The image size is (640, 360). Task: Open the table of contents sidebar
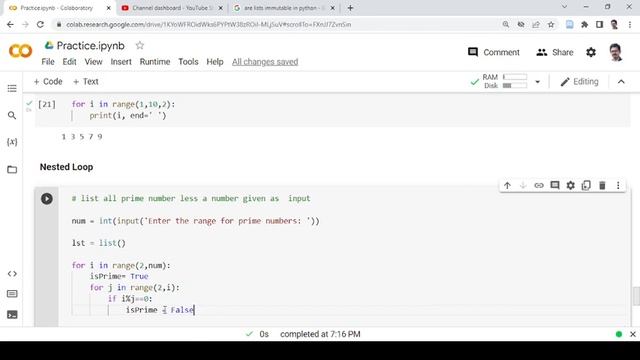click(x=12, y=89)
